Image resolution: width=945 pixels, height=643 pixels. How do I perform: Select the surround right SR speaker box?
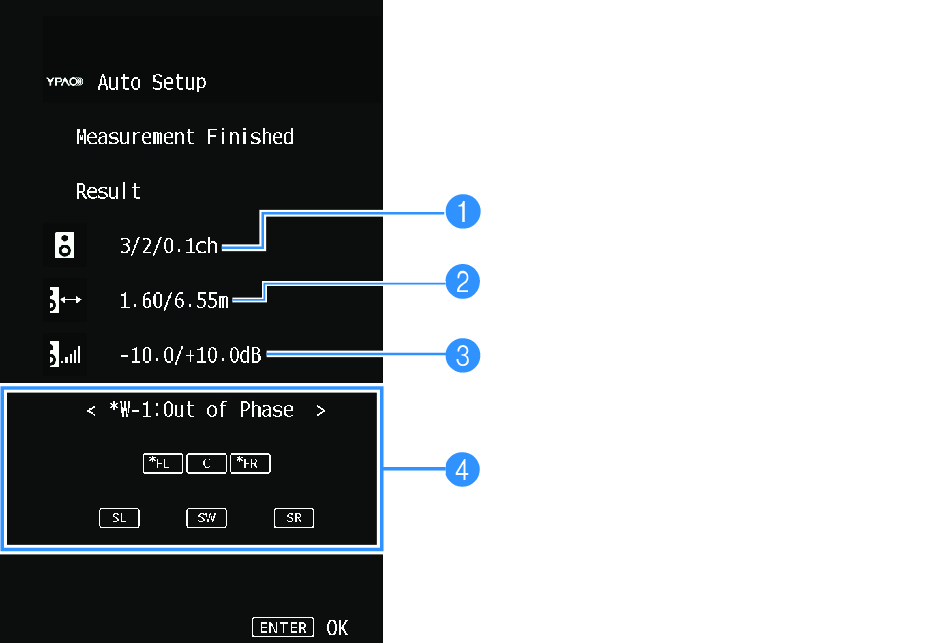pyautogui.click(x=294, y=518)
